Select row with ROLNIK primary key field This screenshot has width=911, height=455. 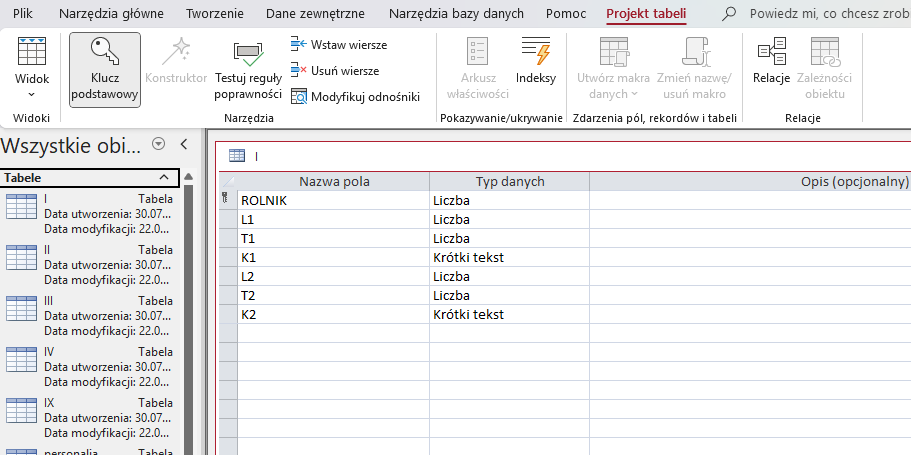pos(227,201)
